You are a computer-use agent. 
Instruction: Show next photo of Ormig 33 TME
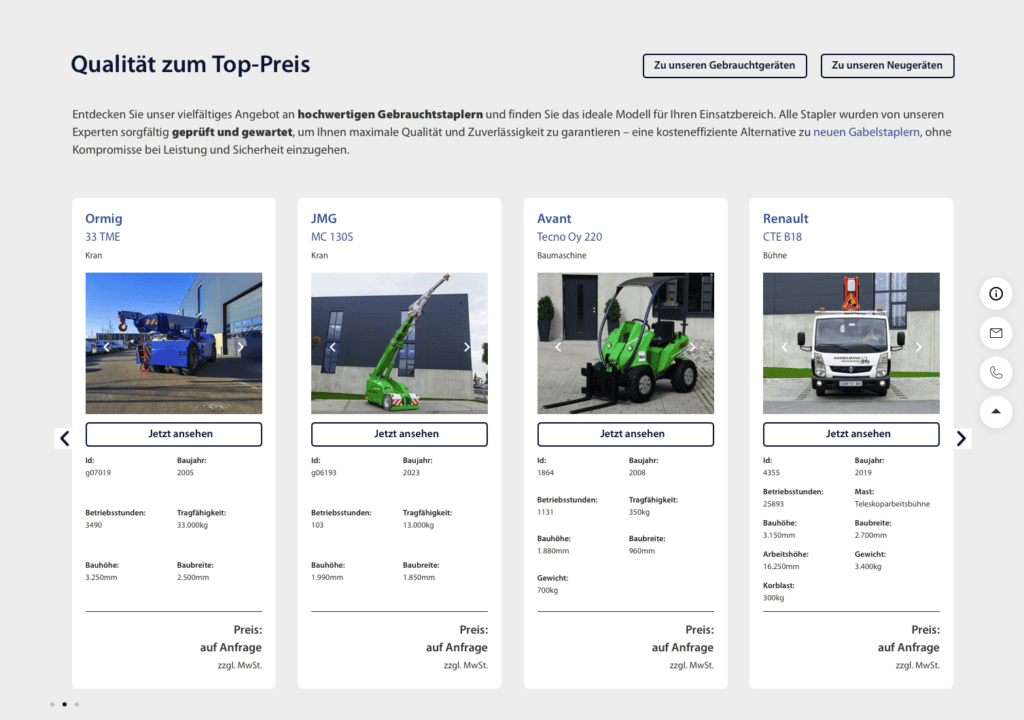pos(241,347)
